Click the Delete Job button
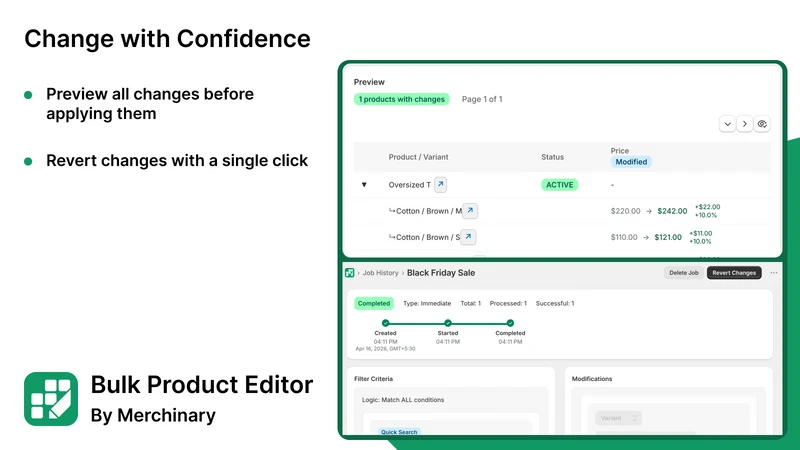The height and width of the screenshot is (450, 800). pos(684,273)
